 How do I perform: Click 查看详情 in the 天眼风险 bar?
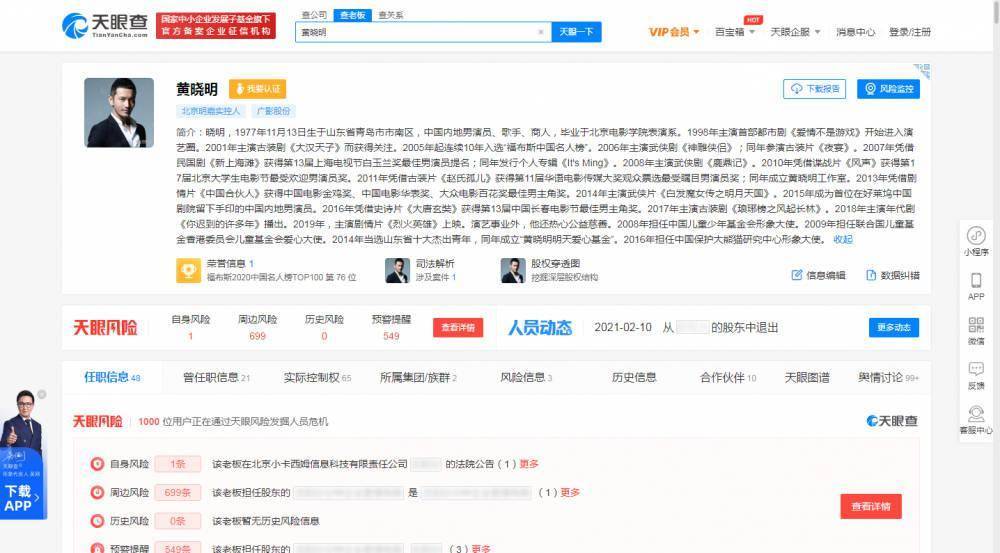458,327
